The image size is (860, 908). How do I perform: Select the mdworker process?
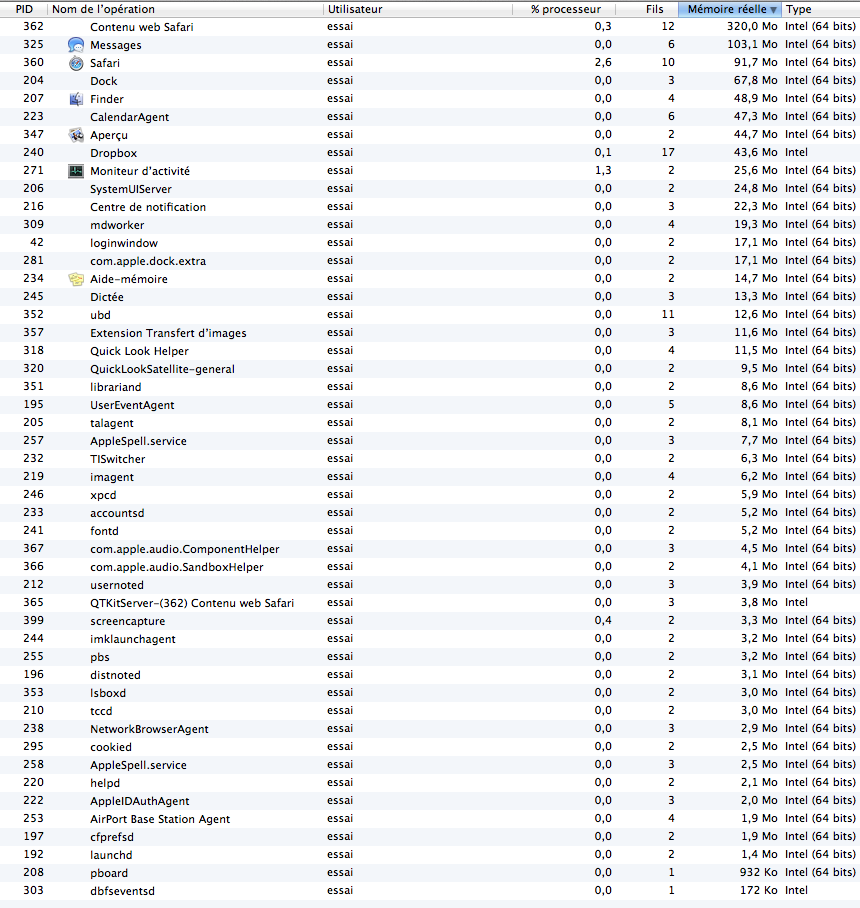430,224
